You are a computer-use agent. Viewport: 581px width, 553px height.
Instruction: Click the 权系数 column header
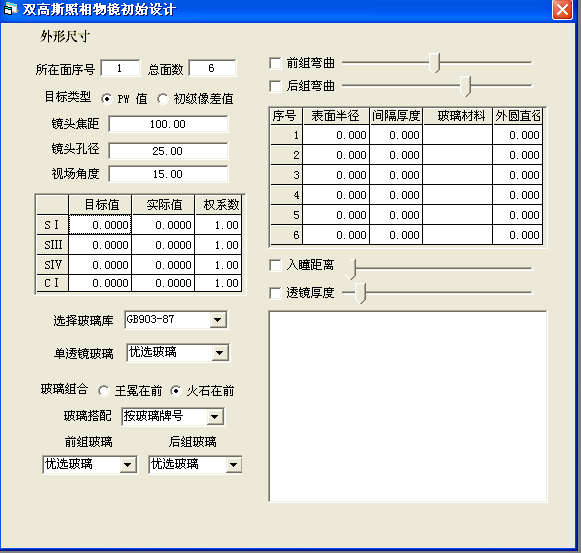tap(218, 205)
